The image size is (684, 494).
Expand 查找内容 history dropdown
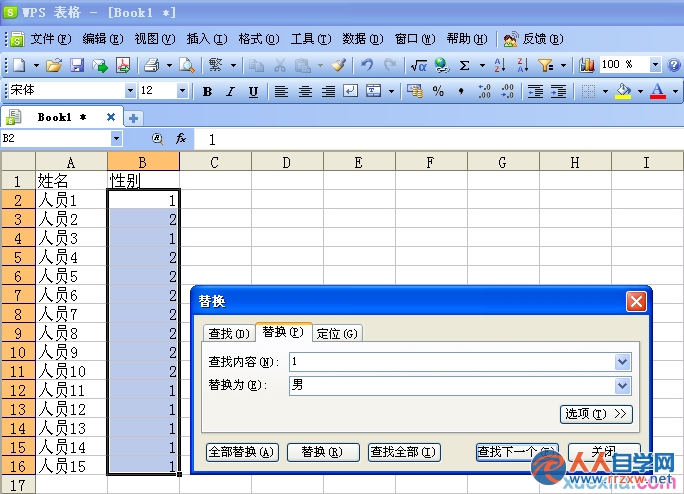point(622,362)
